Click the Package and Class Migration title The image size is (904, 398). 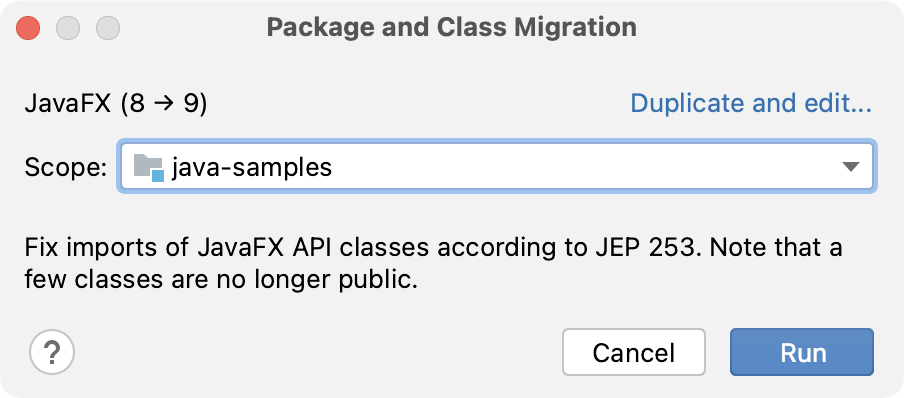pos(451,28)
